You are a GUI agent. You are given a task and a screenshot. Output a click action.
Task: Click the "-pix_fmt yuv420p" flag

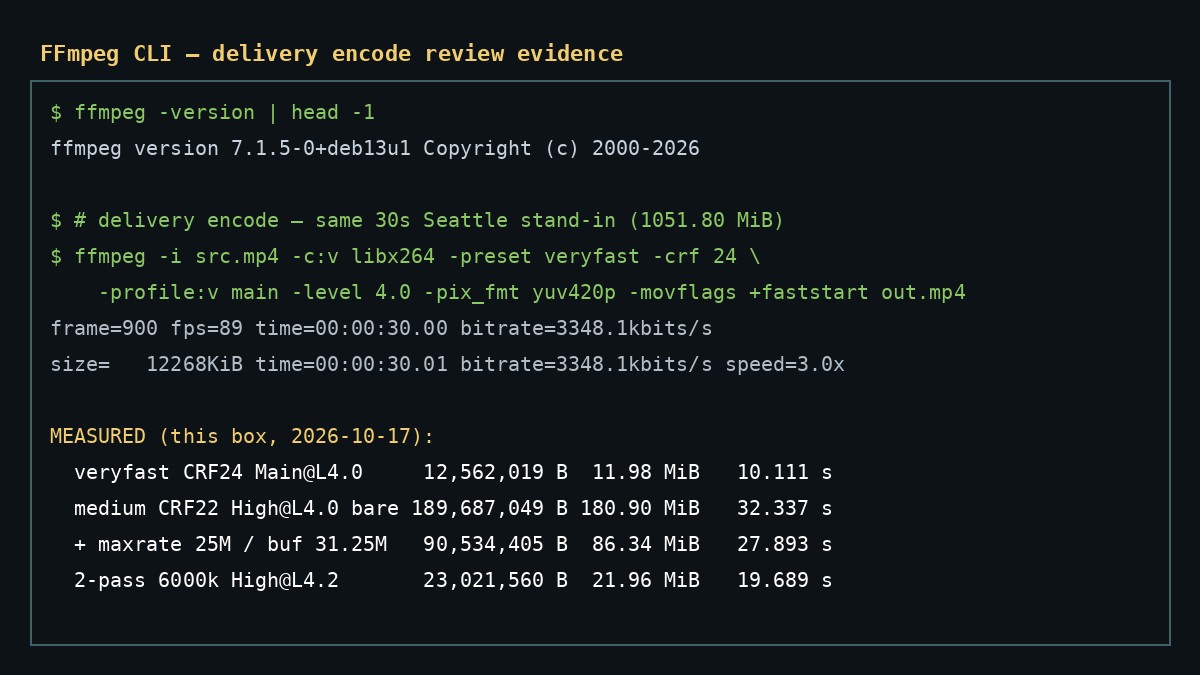(520, 293)
